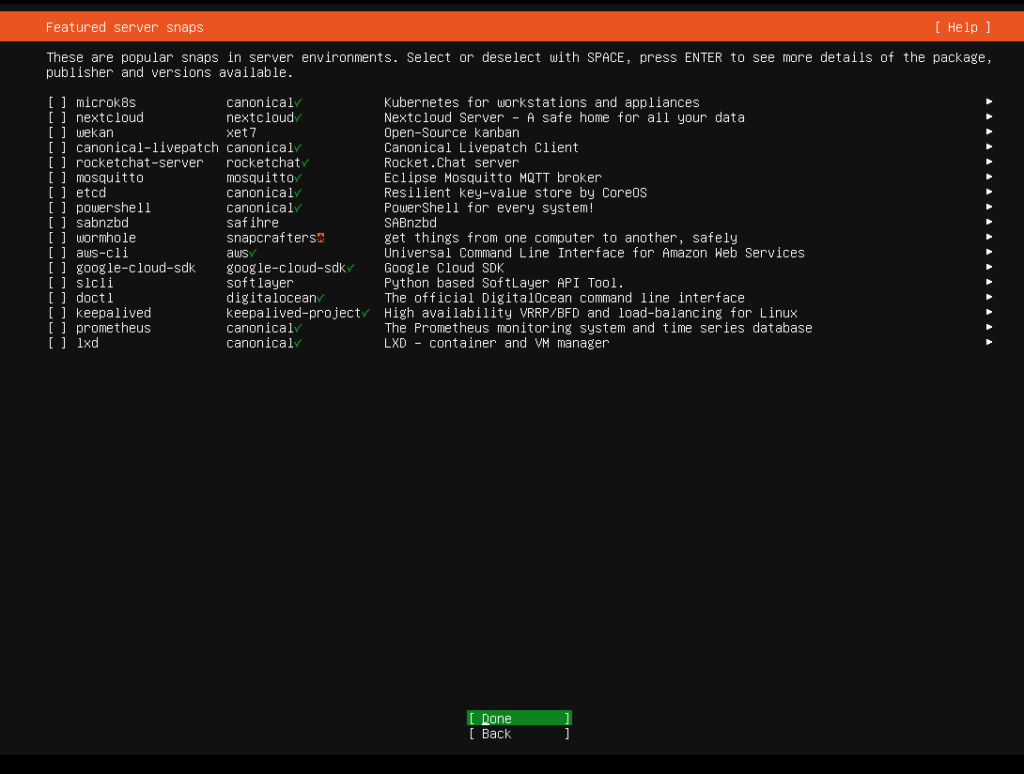
Task: Click the verified checkmark next to keepalived-project
Action: coord(366,313)
